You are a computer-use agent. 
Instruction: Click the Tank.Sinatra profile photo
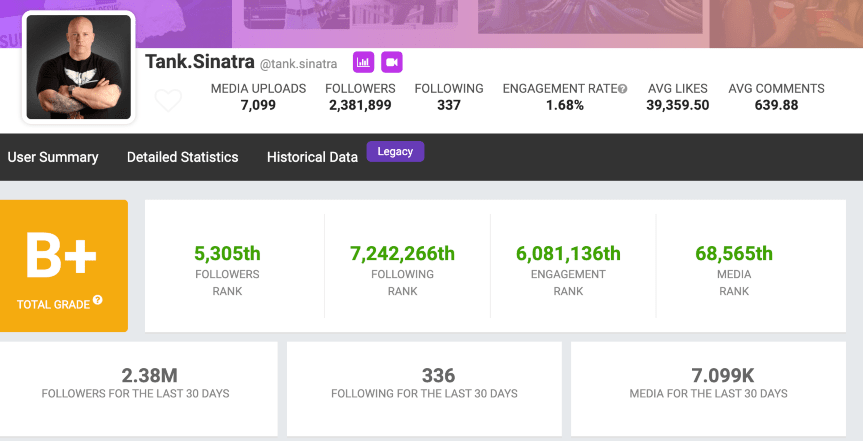tap(78, 67)
